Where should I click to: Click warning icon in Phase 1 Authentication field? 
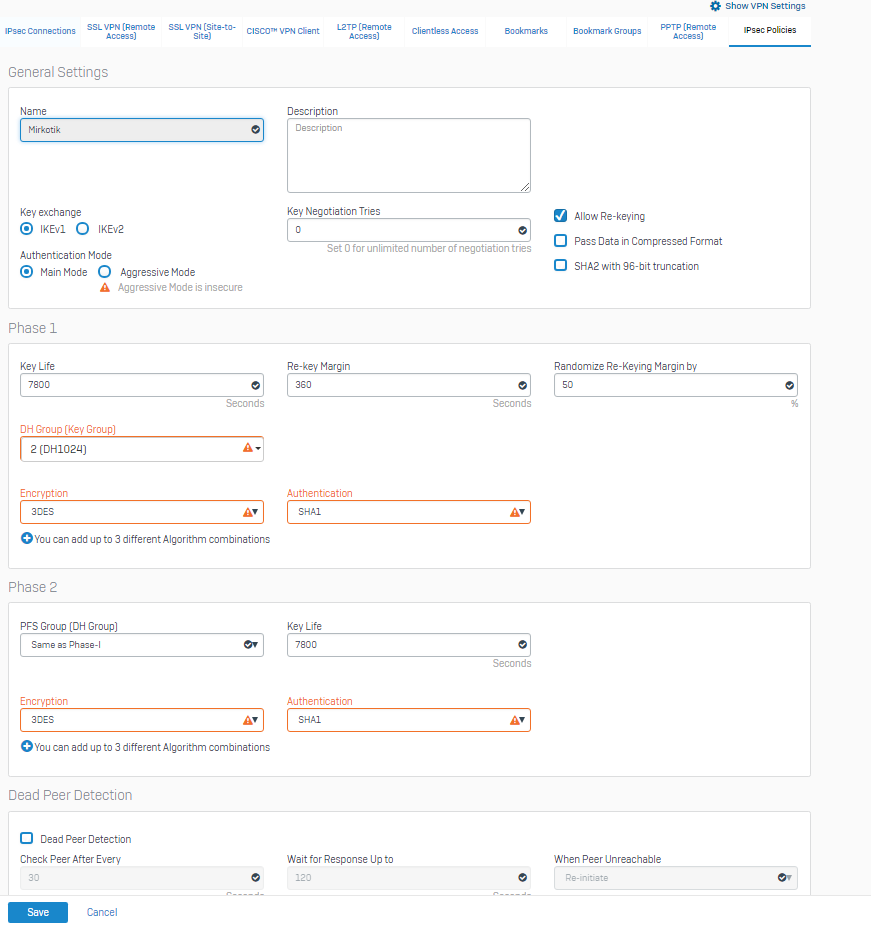[514, 512]
